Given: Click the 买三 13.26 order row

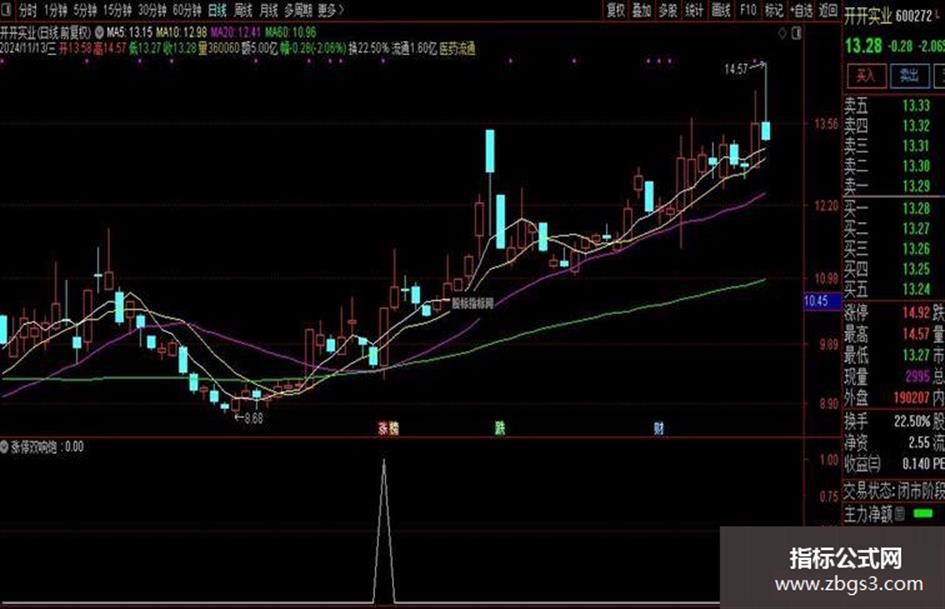Looking at the screenshot, I should tap(888, 248).
